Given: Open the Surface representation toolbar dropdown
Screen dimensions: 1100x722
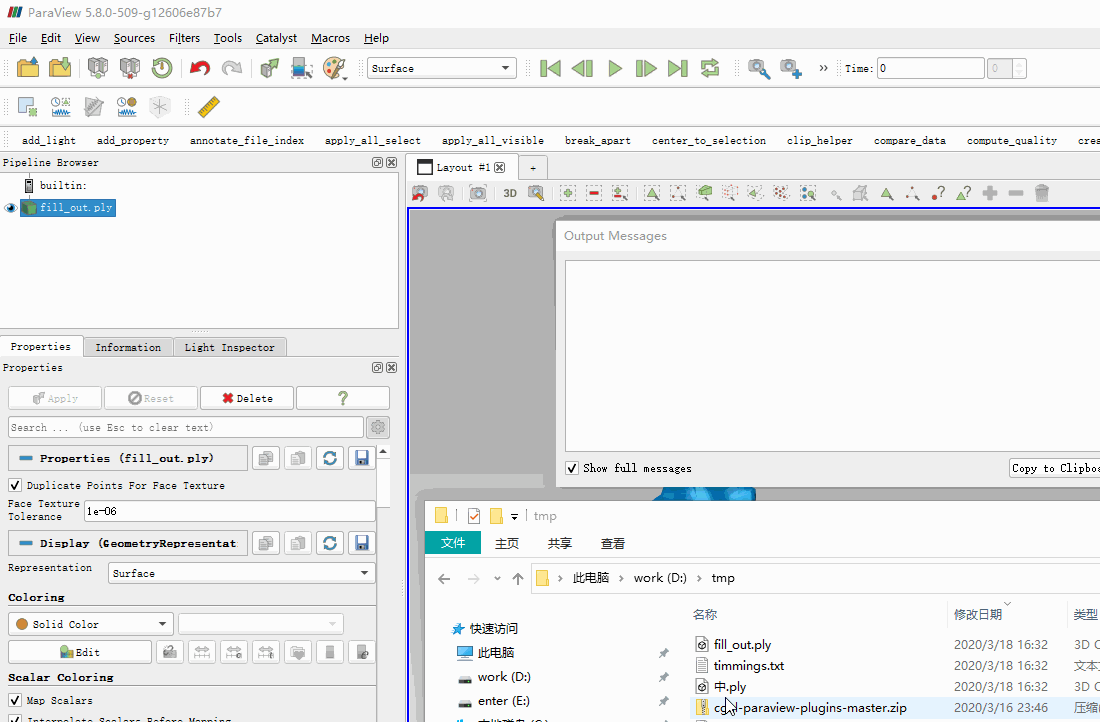Looking at the screenshot, I should pos(442,68).
